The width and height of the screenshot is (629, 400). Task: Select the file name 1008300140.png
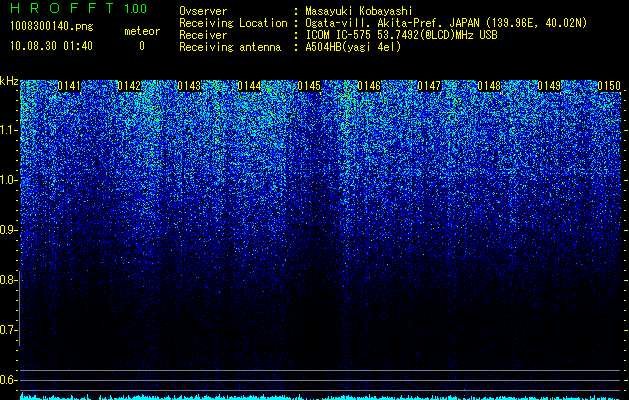pyautogui.click(x=52, y=27)
